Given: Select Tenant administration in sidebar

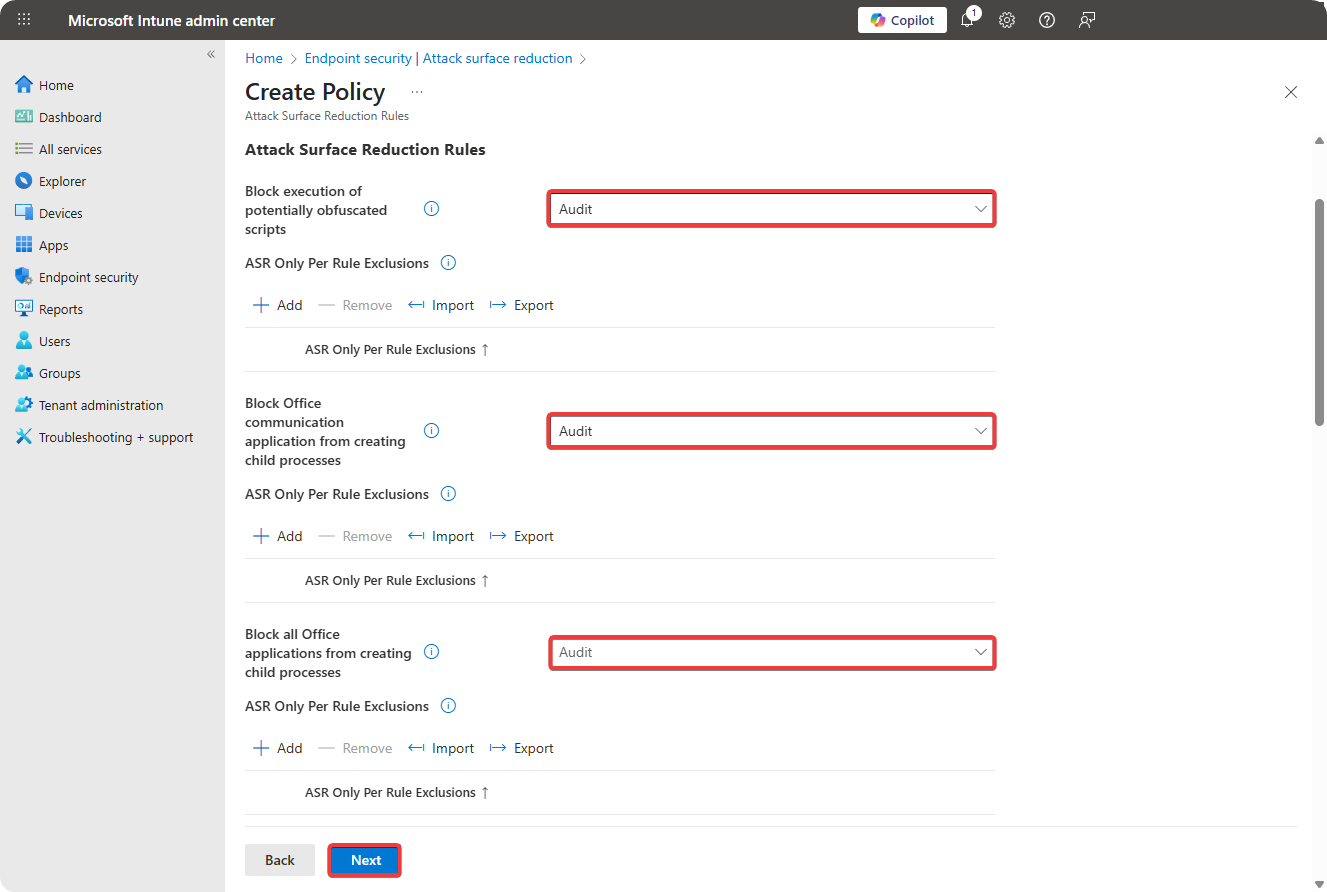Looking at the screenshot, I should (x=100, y=405).
